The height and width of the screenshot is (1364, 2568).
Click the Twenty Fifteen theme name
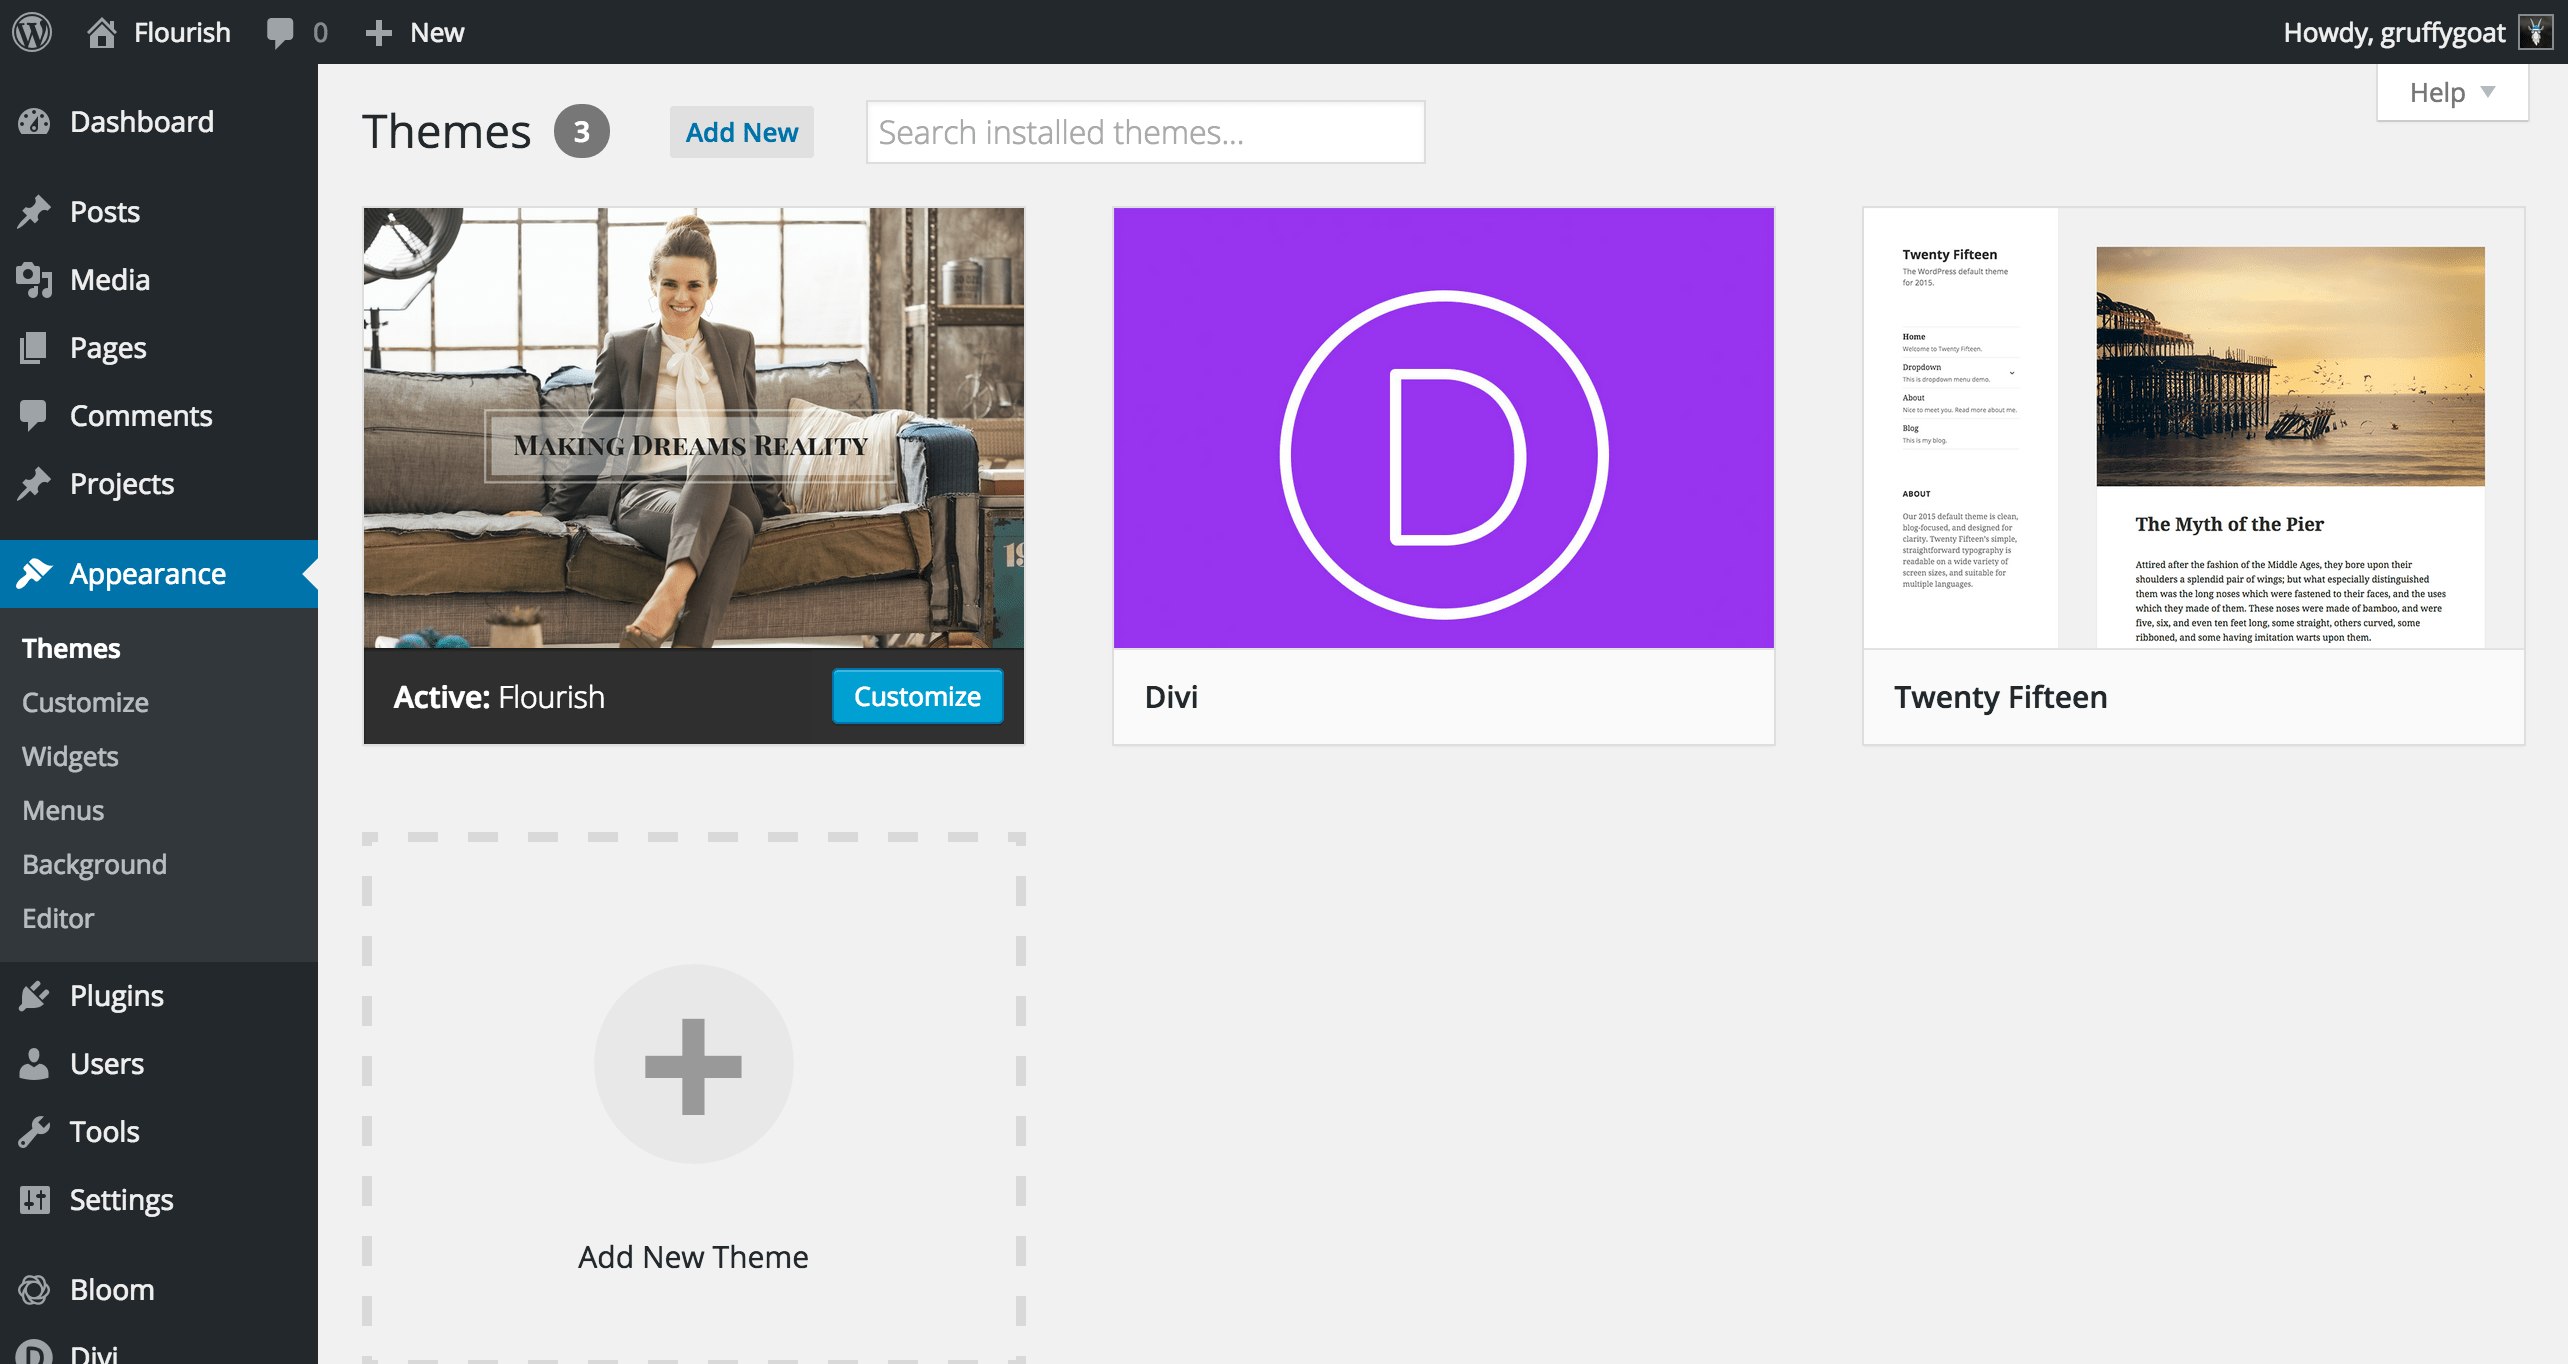2001,697
